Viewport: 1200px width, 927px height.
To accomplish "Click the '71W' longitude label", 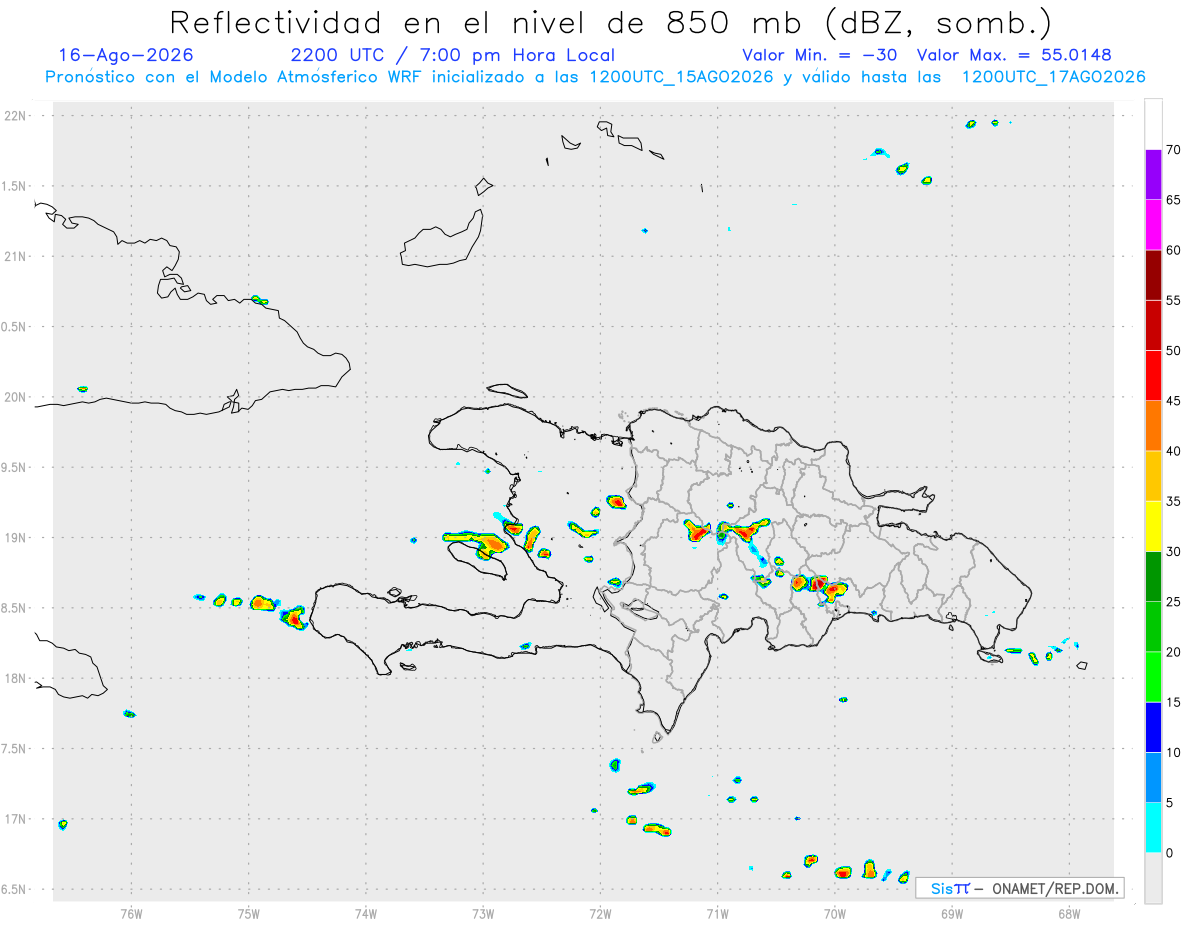I will (717, 913).
